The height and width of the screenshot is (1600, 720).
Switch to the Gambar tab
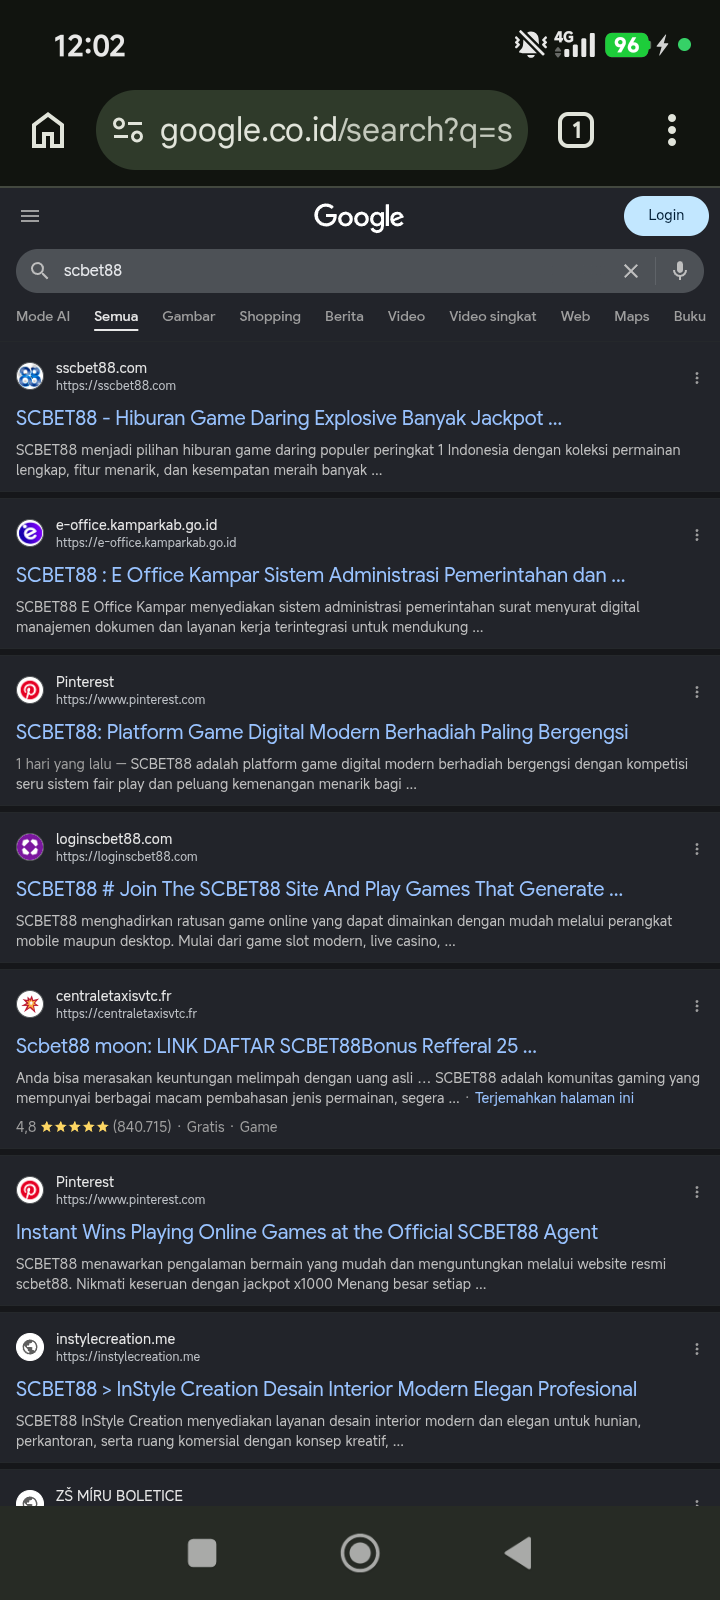[188, 316]
